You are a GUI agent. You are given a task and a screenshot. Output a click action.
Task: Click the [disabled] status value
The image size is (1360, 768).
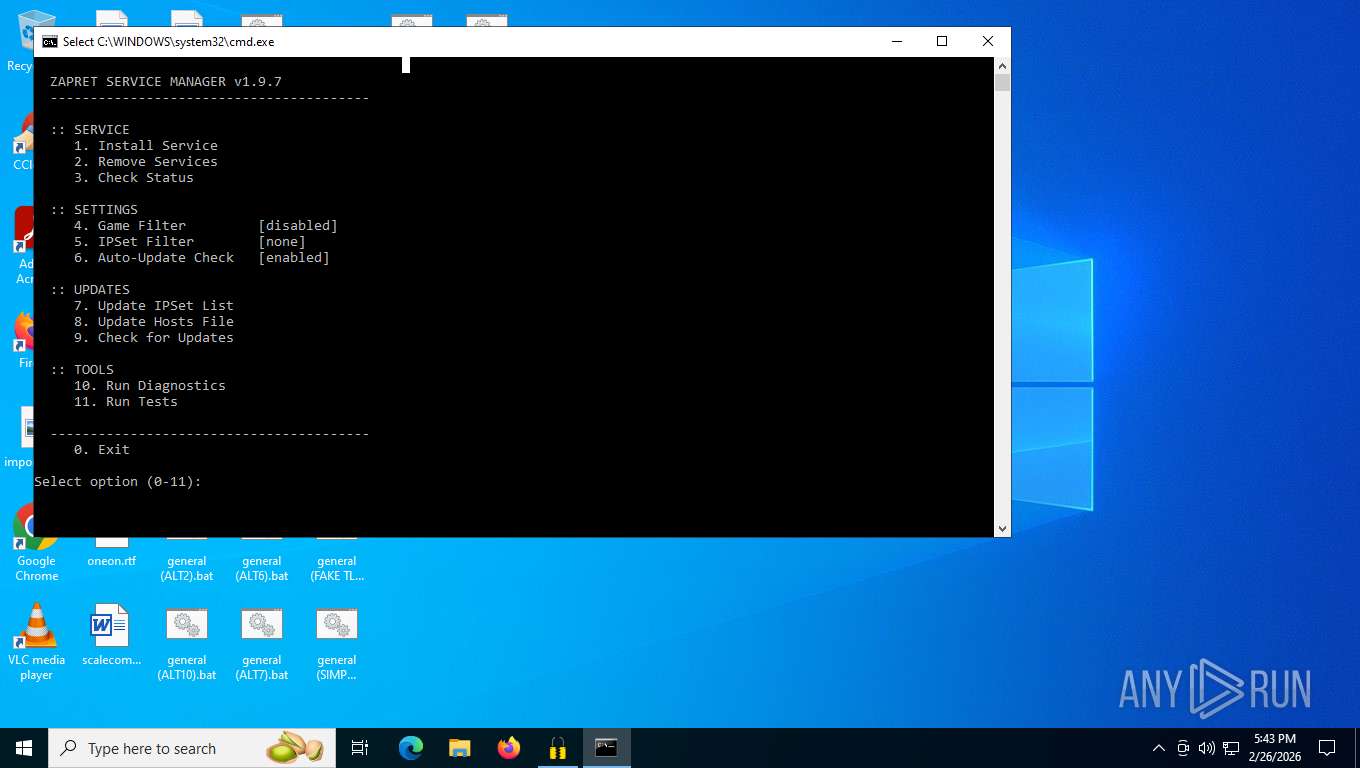click(298, 226)
